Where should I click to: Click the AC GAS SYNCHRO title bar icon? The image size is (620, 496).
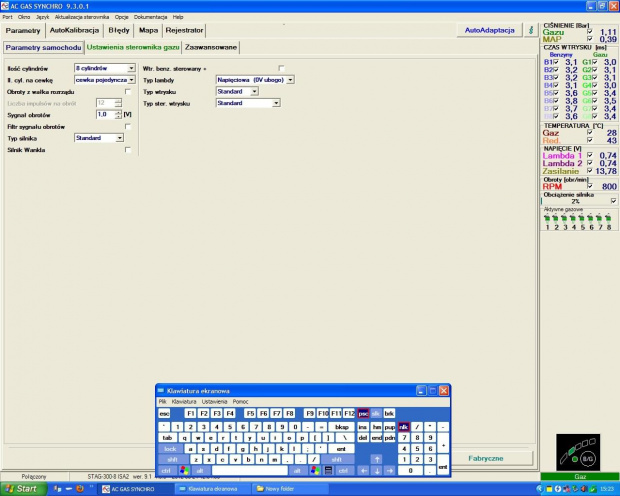(x=6, y=5)
